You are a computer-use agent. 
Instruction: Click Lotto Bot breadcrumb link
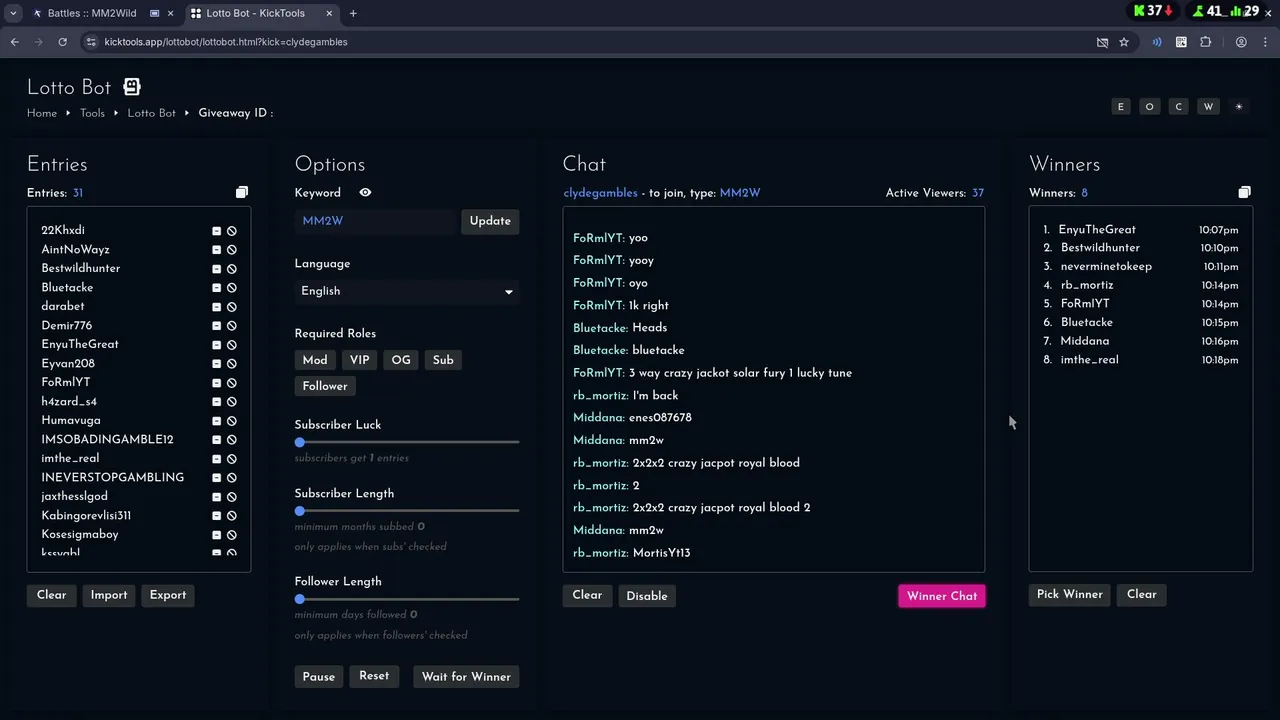pos(151,113)
